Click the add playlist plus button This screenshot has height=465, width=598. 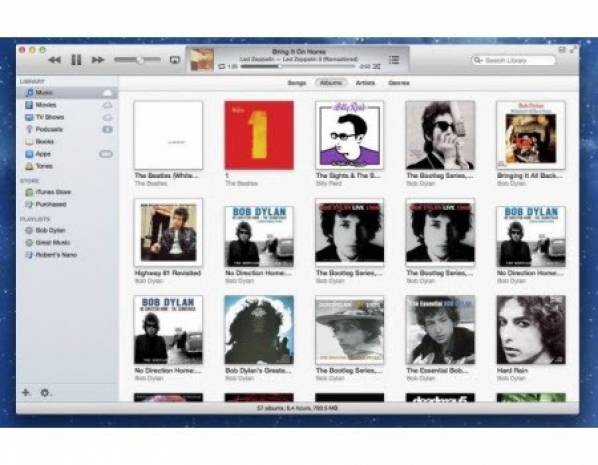[26, 392]
